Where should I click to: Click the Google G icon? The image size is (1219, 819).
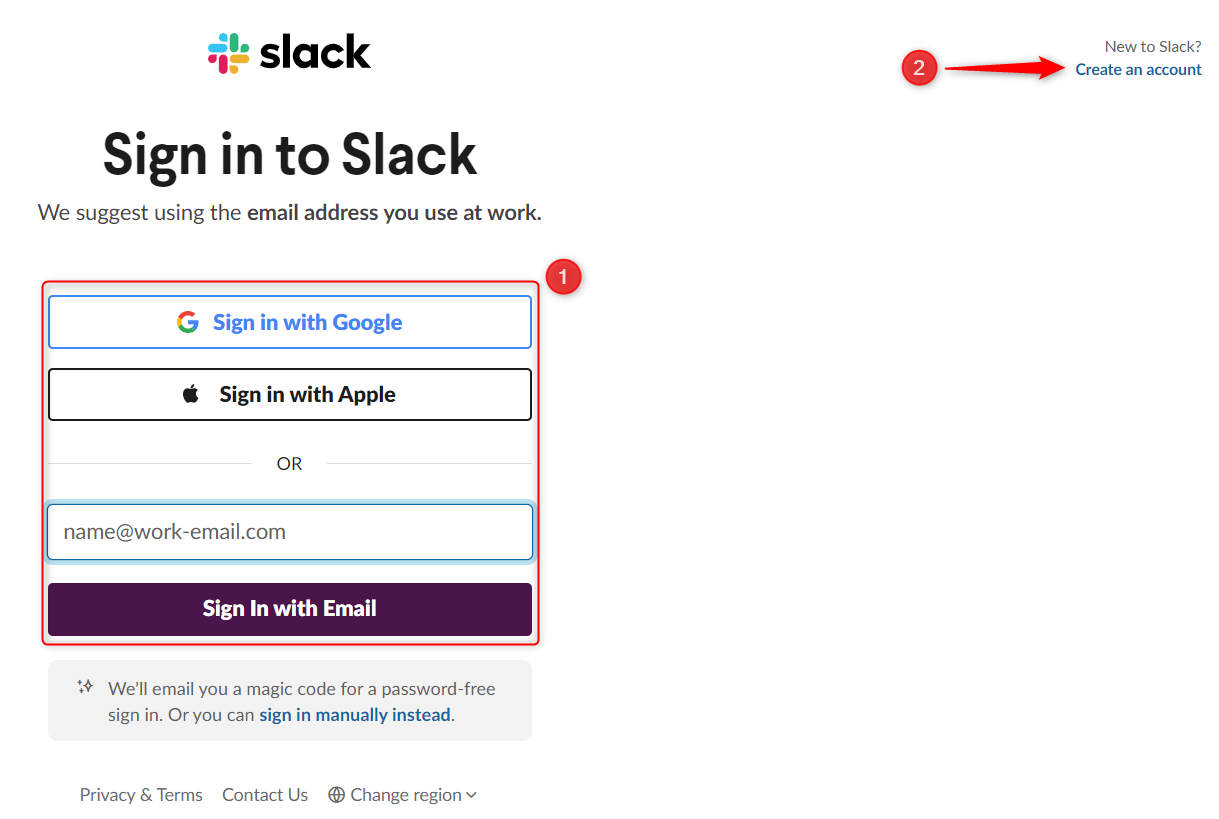(188, 322)
